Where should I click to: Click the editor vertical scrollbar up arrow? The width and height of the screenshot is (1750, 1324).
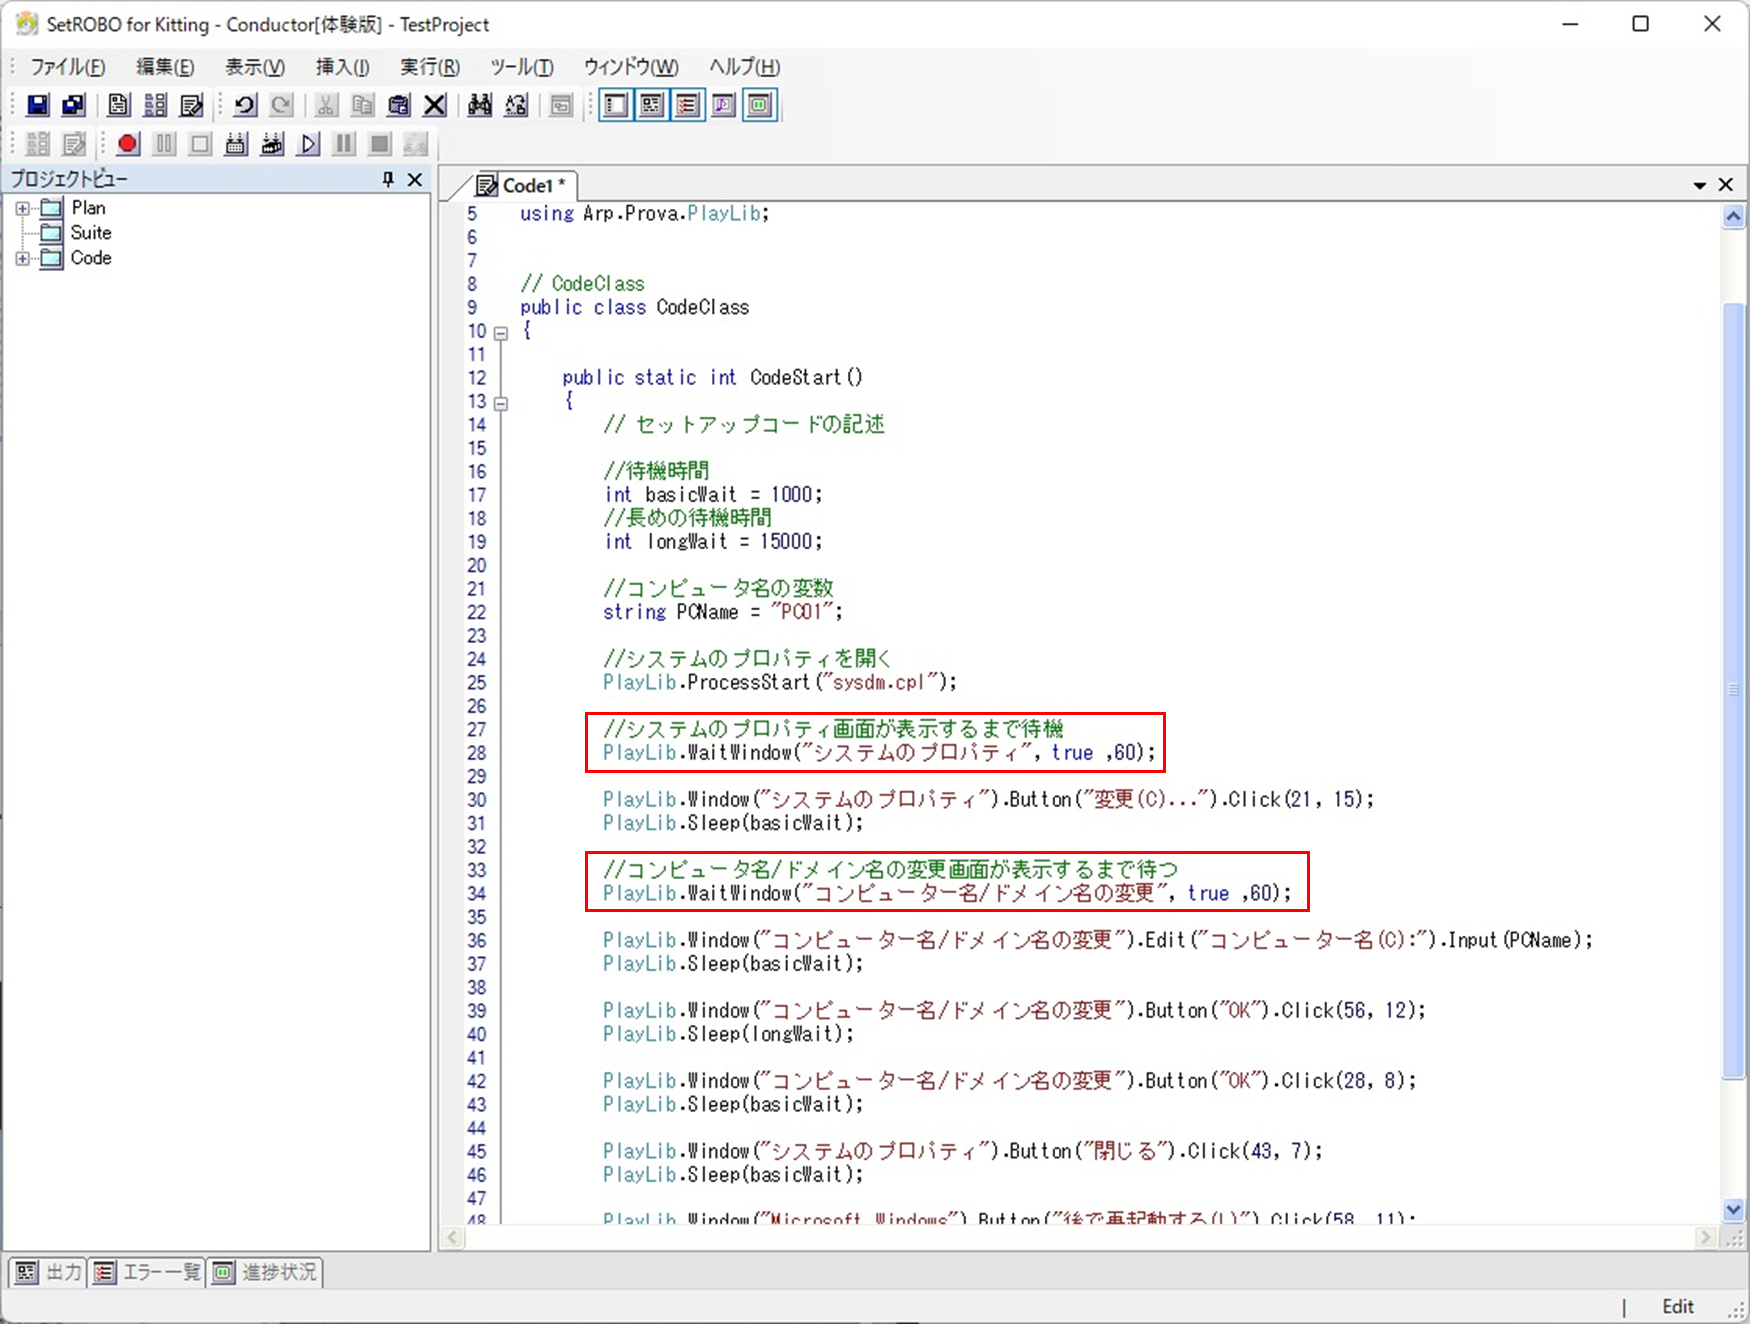[1733, 216]
